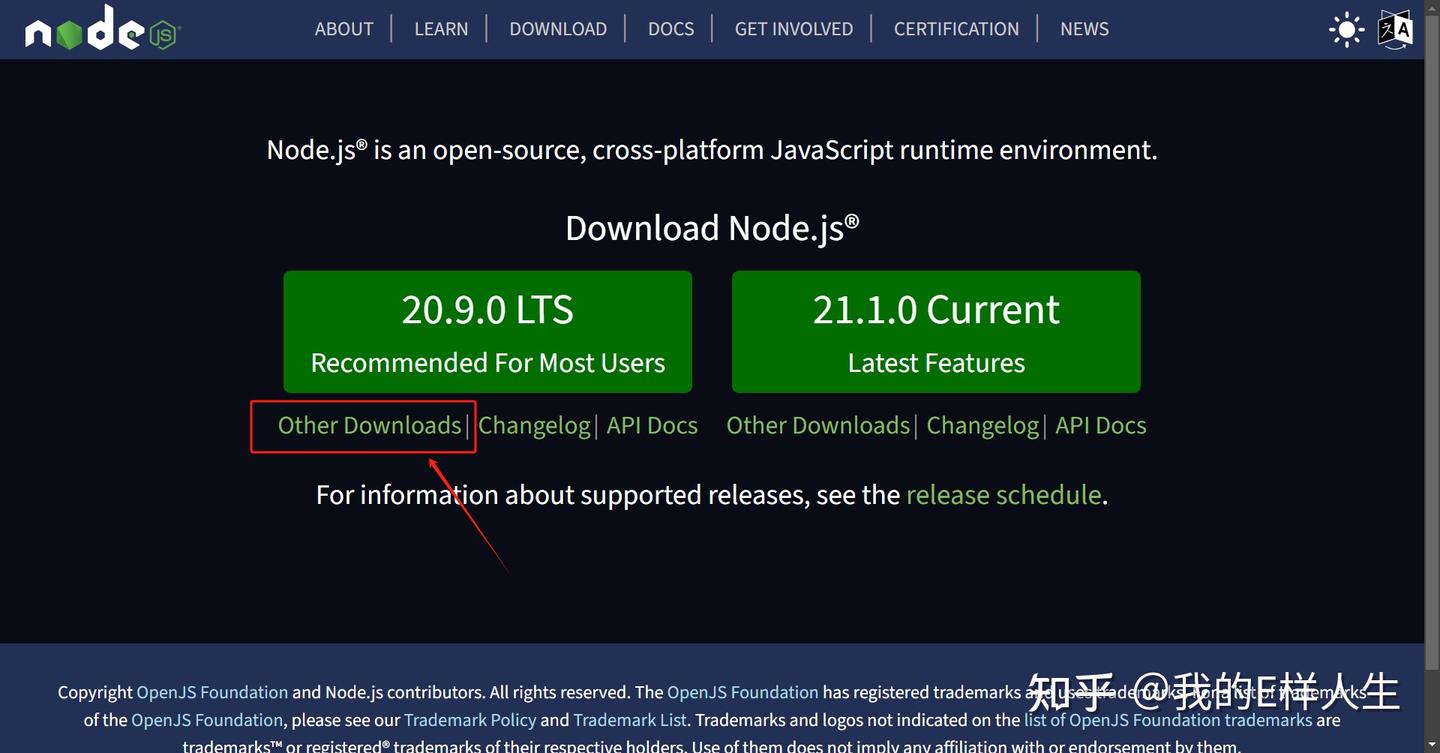Open the language selector icon
This screenshot has height=753, width=1440.
click(x=1394, y=29)
